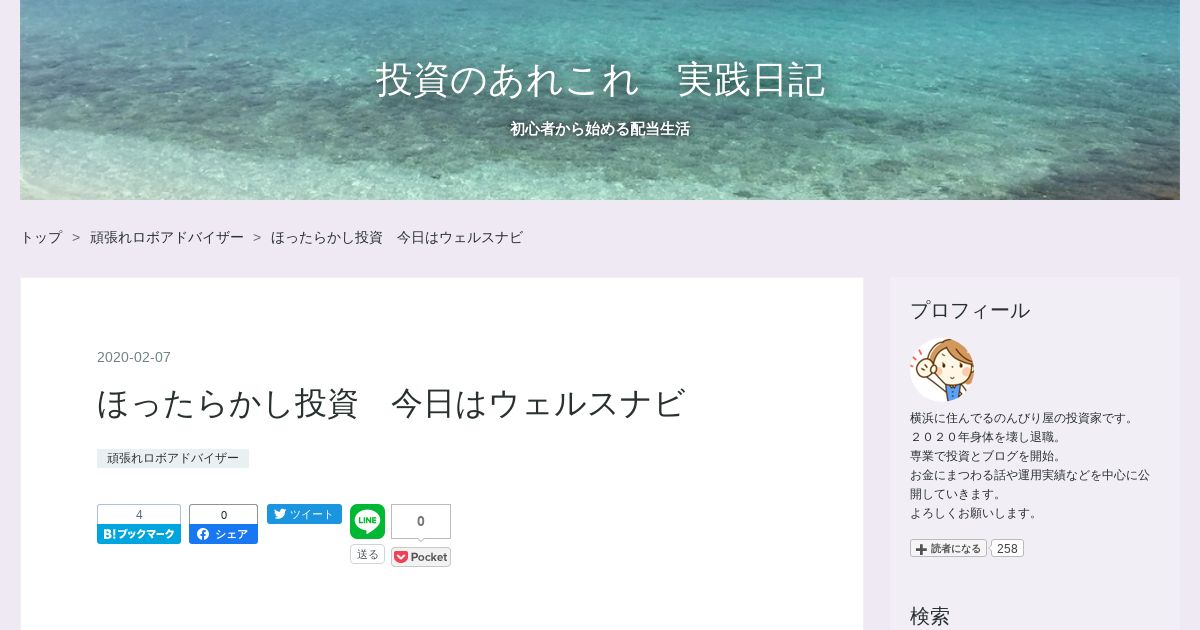Click the 読者になる subscribe button
Screen dimensions: 1200x630
pyautogui.click(x=948, y=548)
